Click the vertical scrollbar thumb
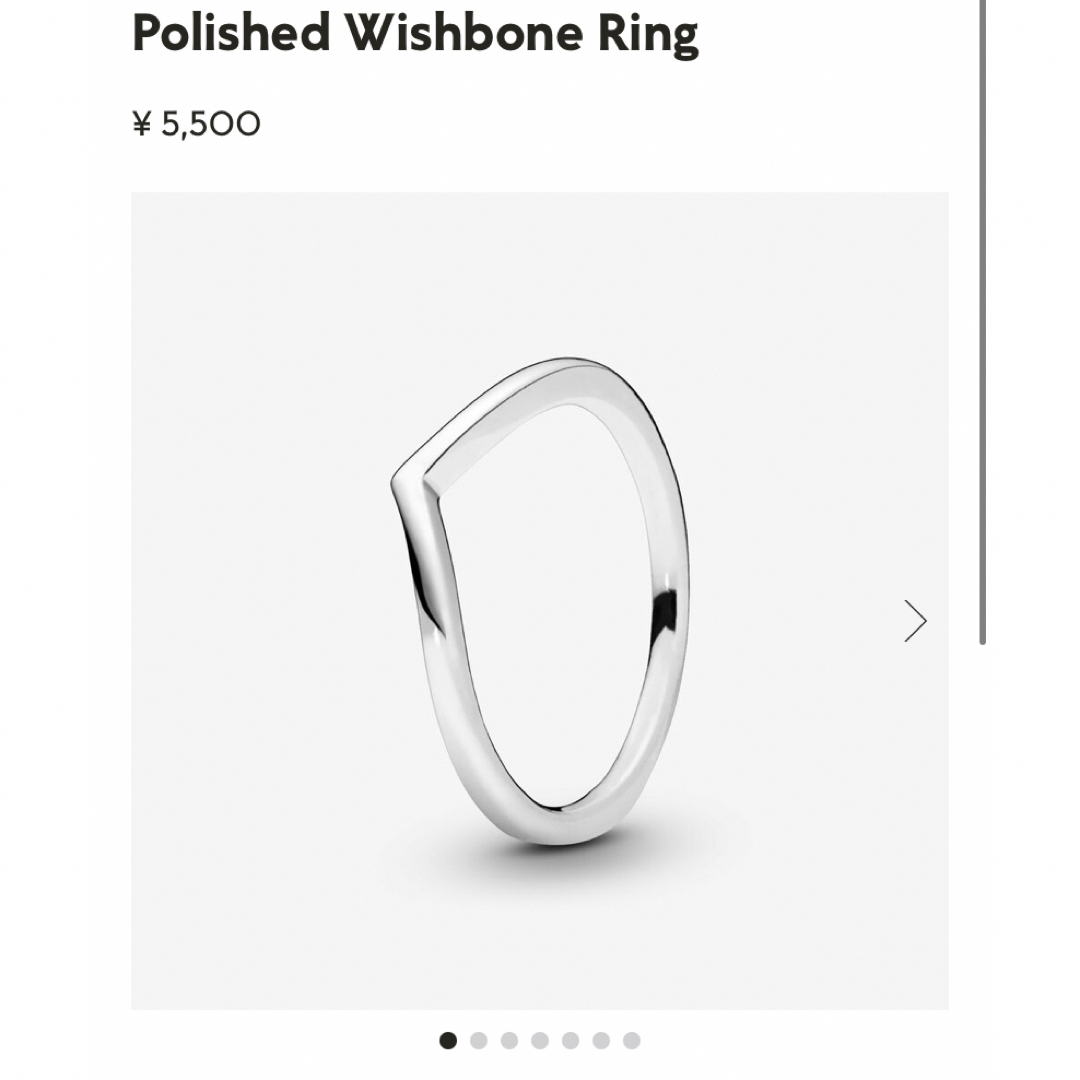 coord(983,320)
